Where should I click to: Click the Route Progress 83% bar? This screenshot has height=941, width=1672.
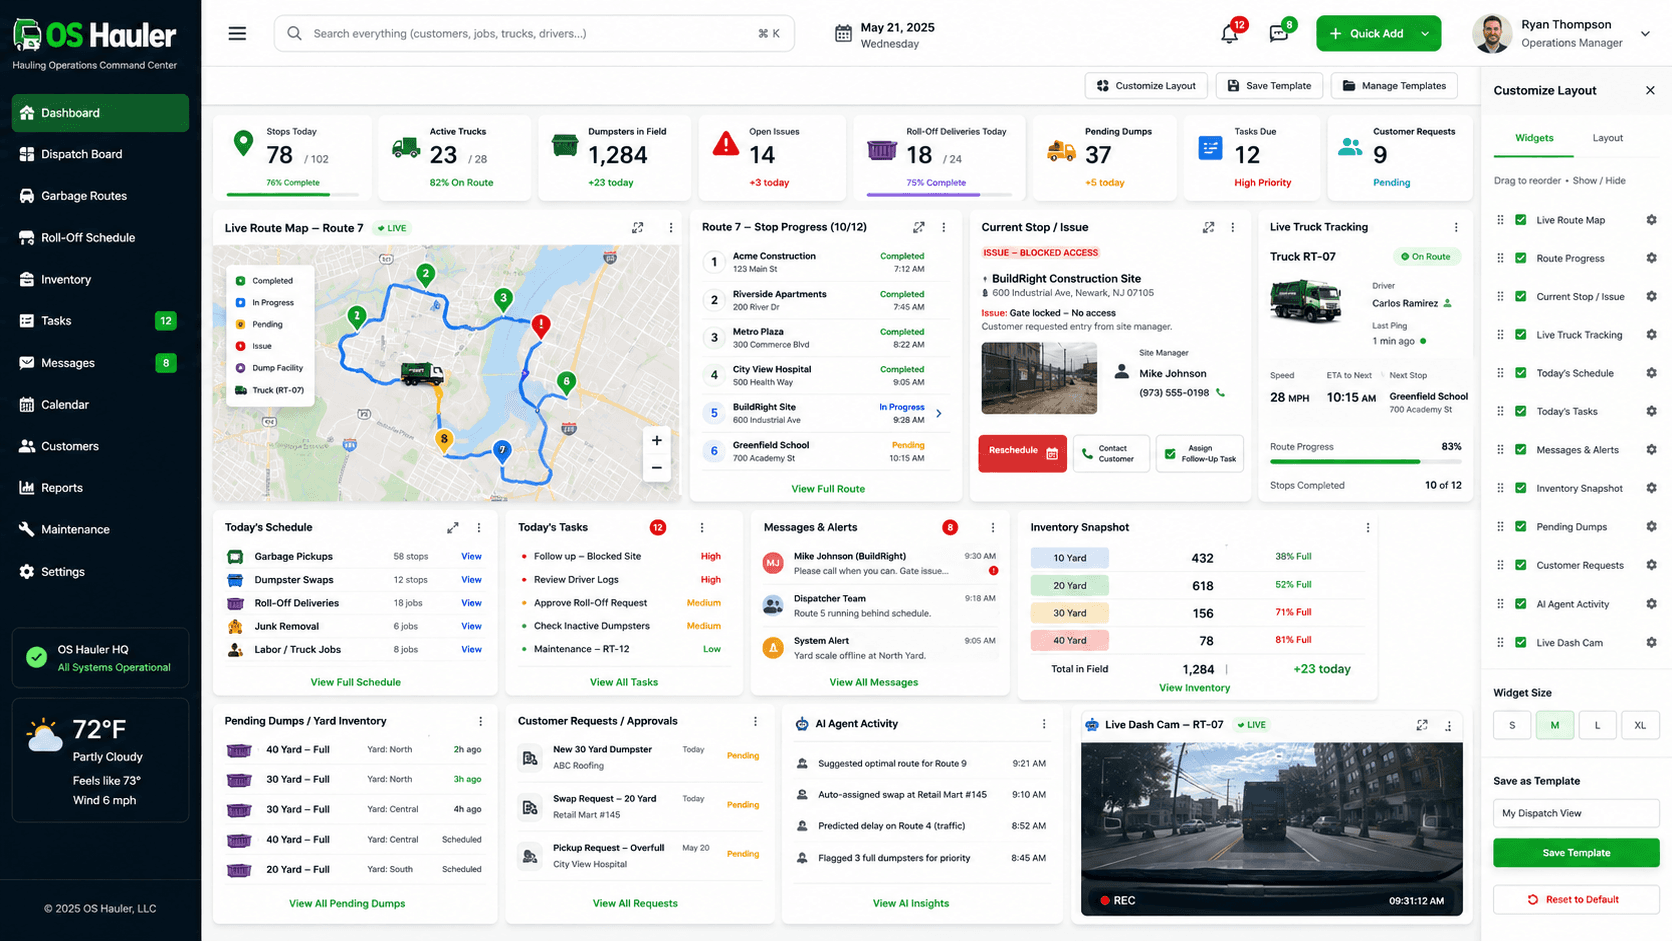tap(1365, 461)
